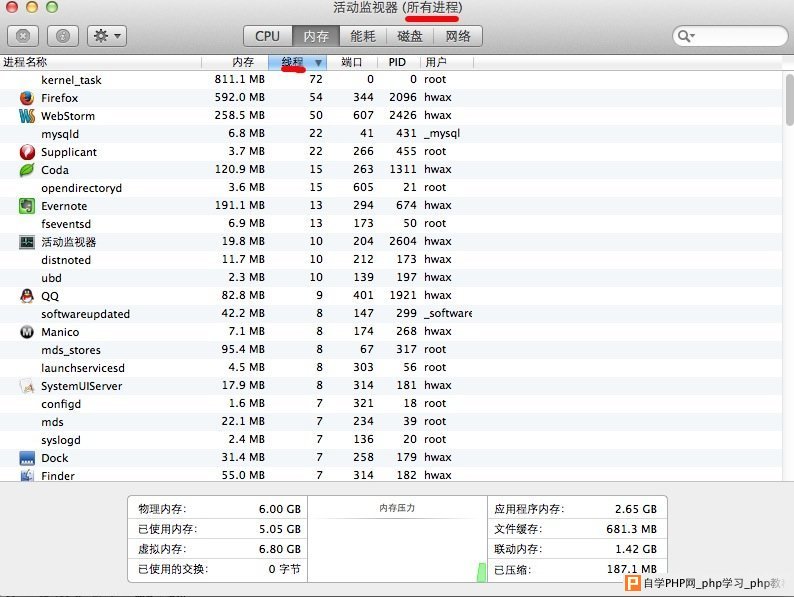Click the WebStorm process icon
This screenshot has height=597, width=794.
27,116
